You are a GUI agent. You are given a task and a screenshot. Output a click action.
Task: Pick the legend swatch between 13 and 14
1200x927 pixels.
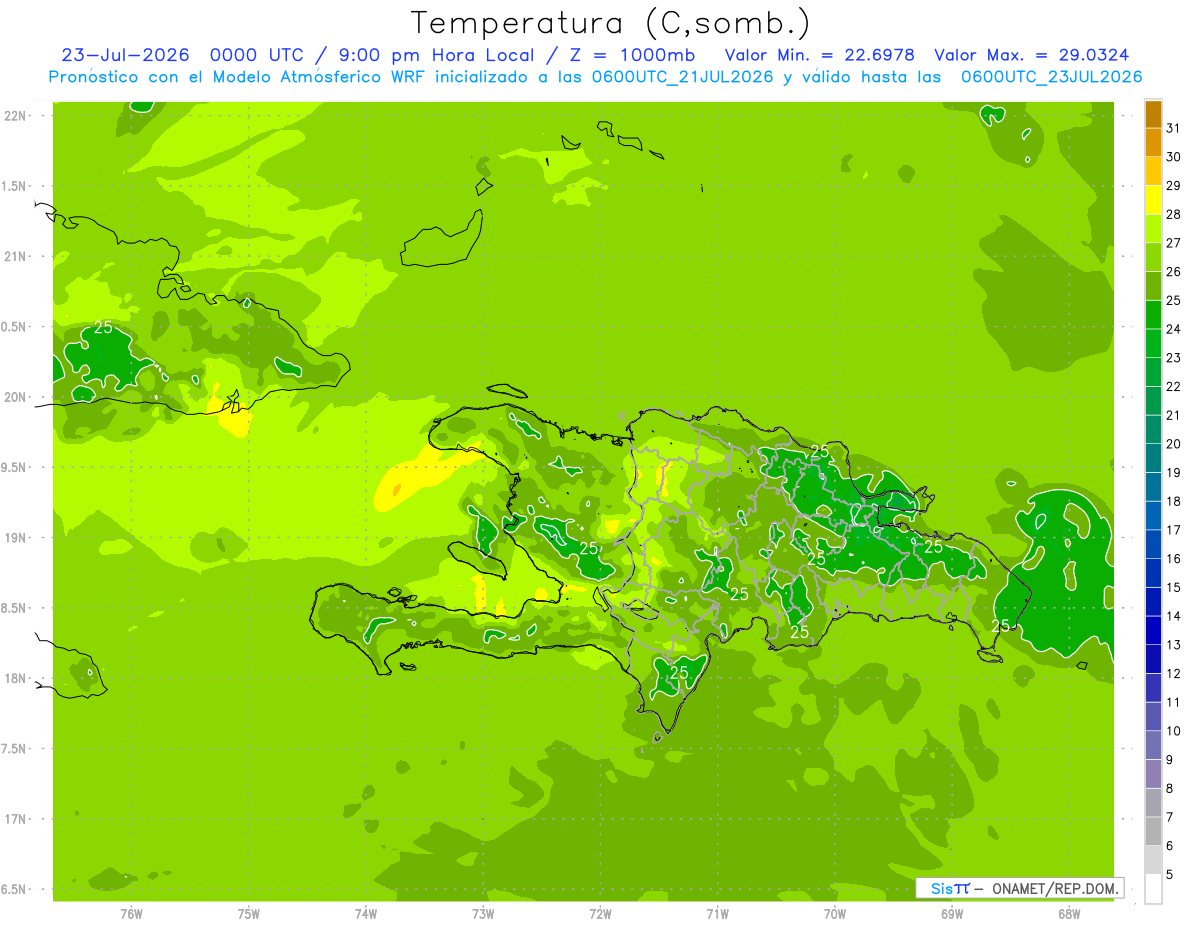coord(1153,630)
